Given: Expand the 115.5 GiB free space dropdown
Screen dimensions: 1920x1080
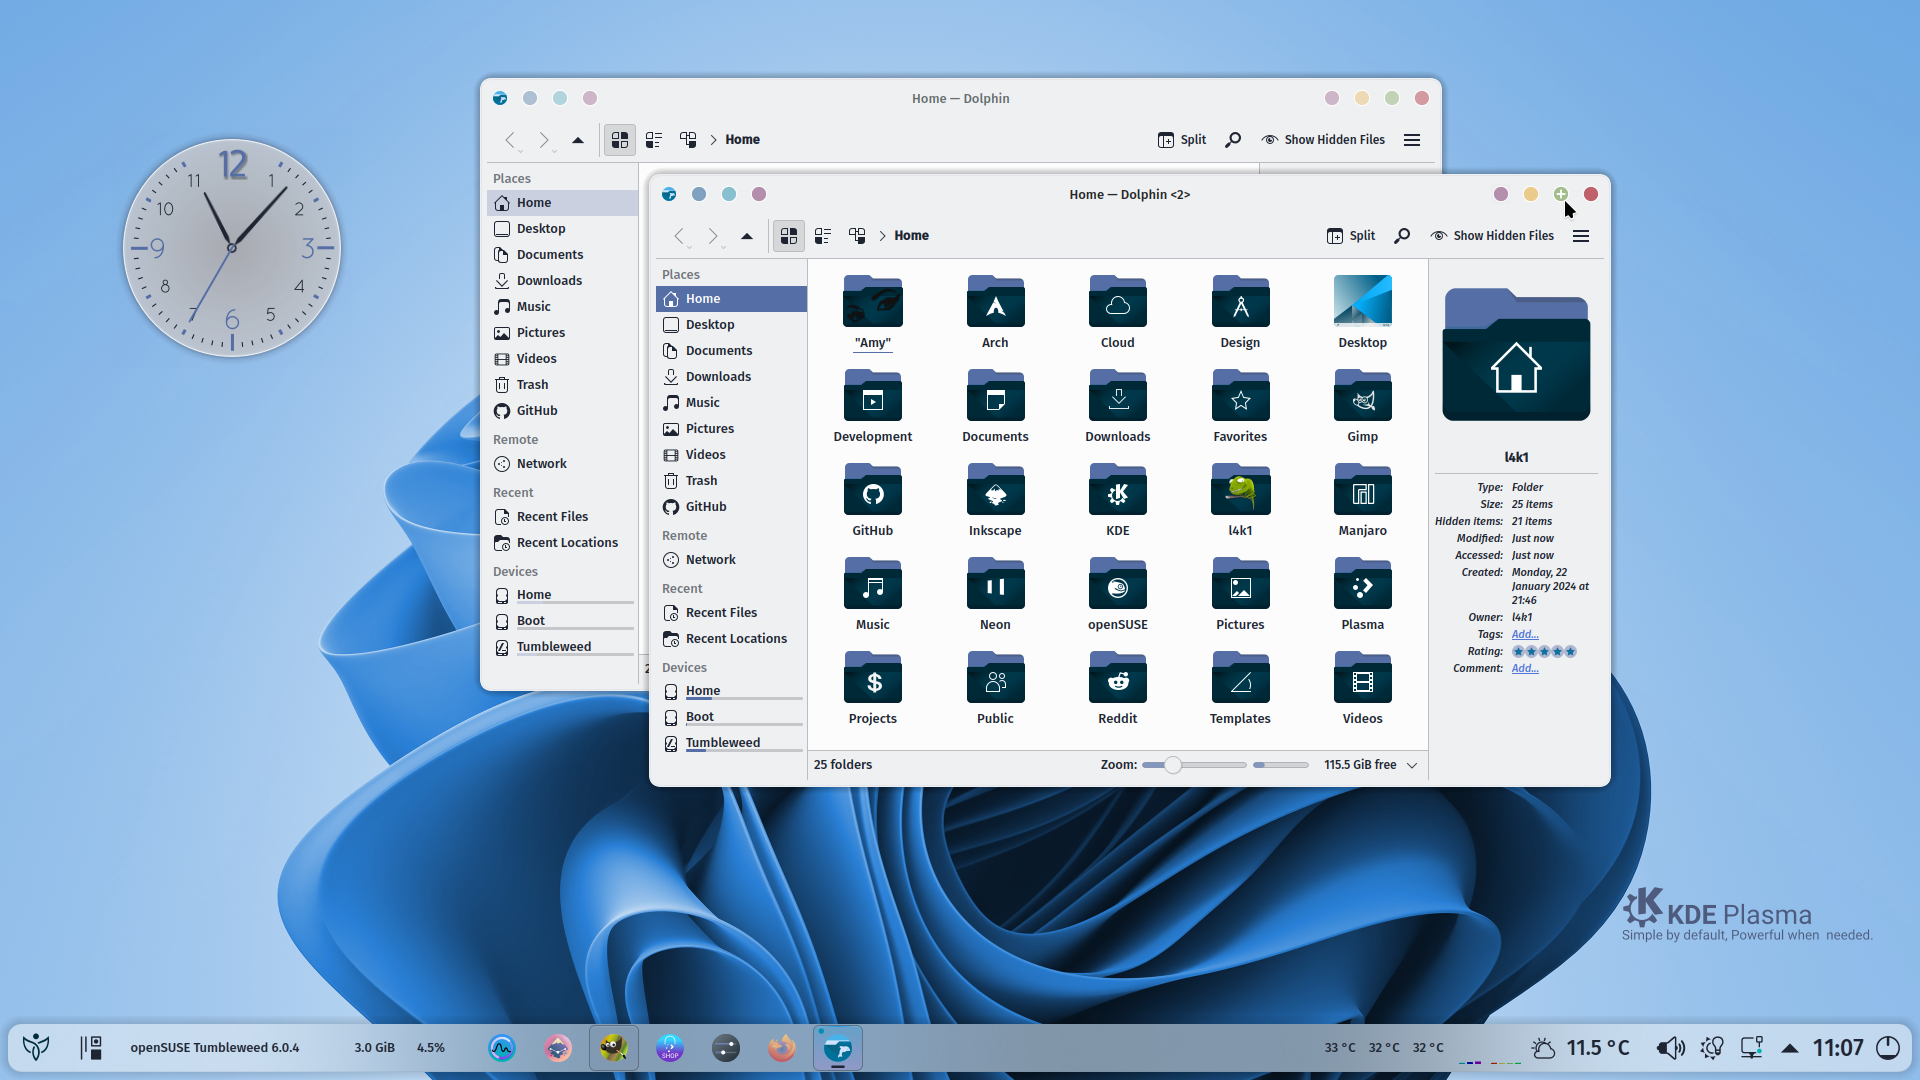Looking at the screenshot, I should tap(1412, 765).
